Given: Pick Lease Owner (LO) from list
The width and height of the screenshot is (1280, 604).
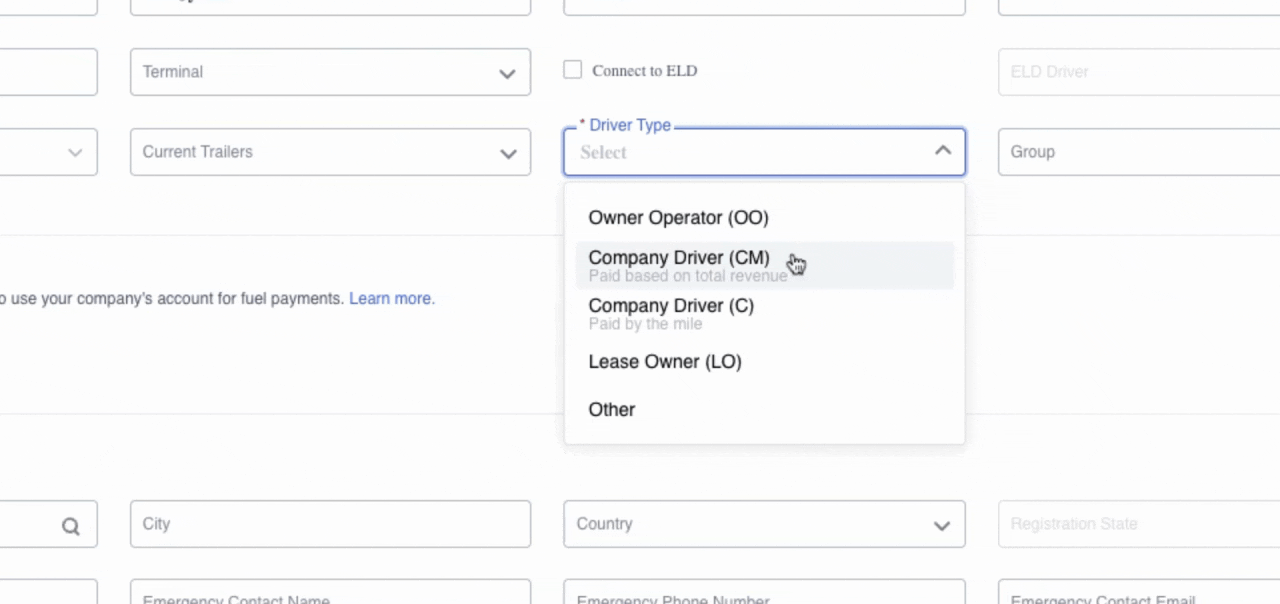Looking at the screenshot, I should tap(665, 362).
